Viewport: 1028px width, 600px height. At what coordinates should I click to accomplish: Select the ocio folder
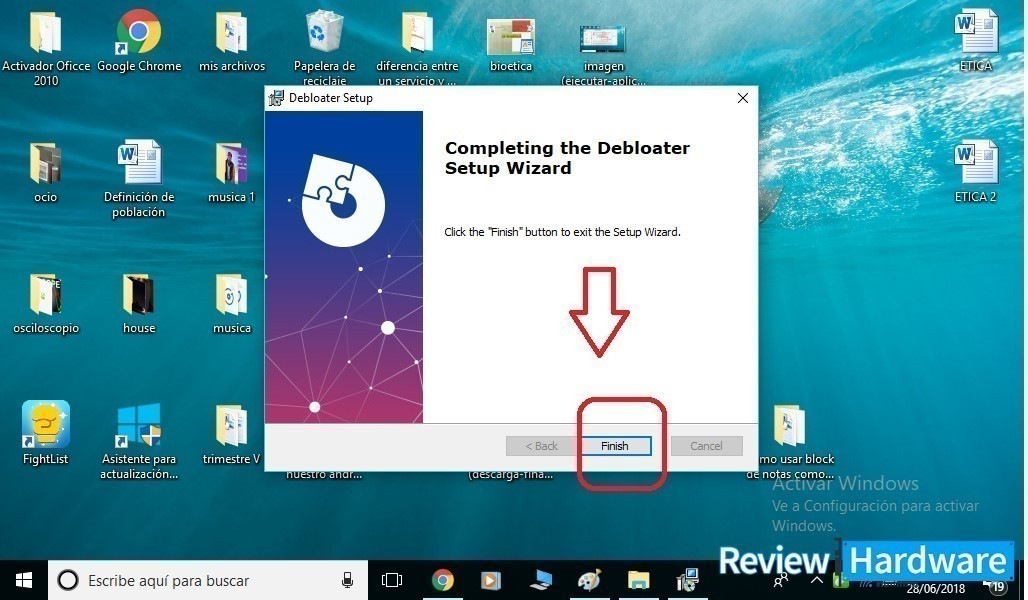pos(46,172)
